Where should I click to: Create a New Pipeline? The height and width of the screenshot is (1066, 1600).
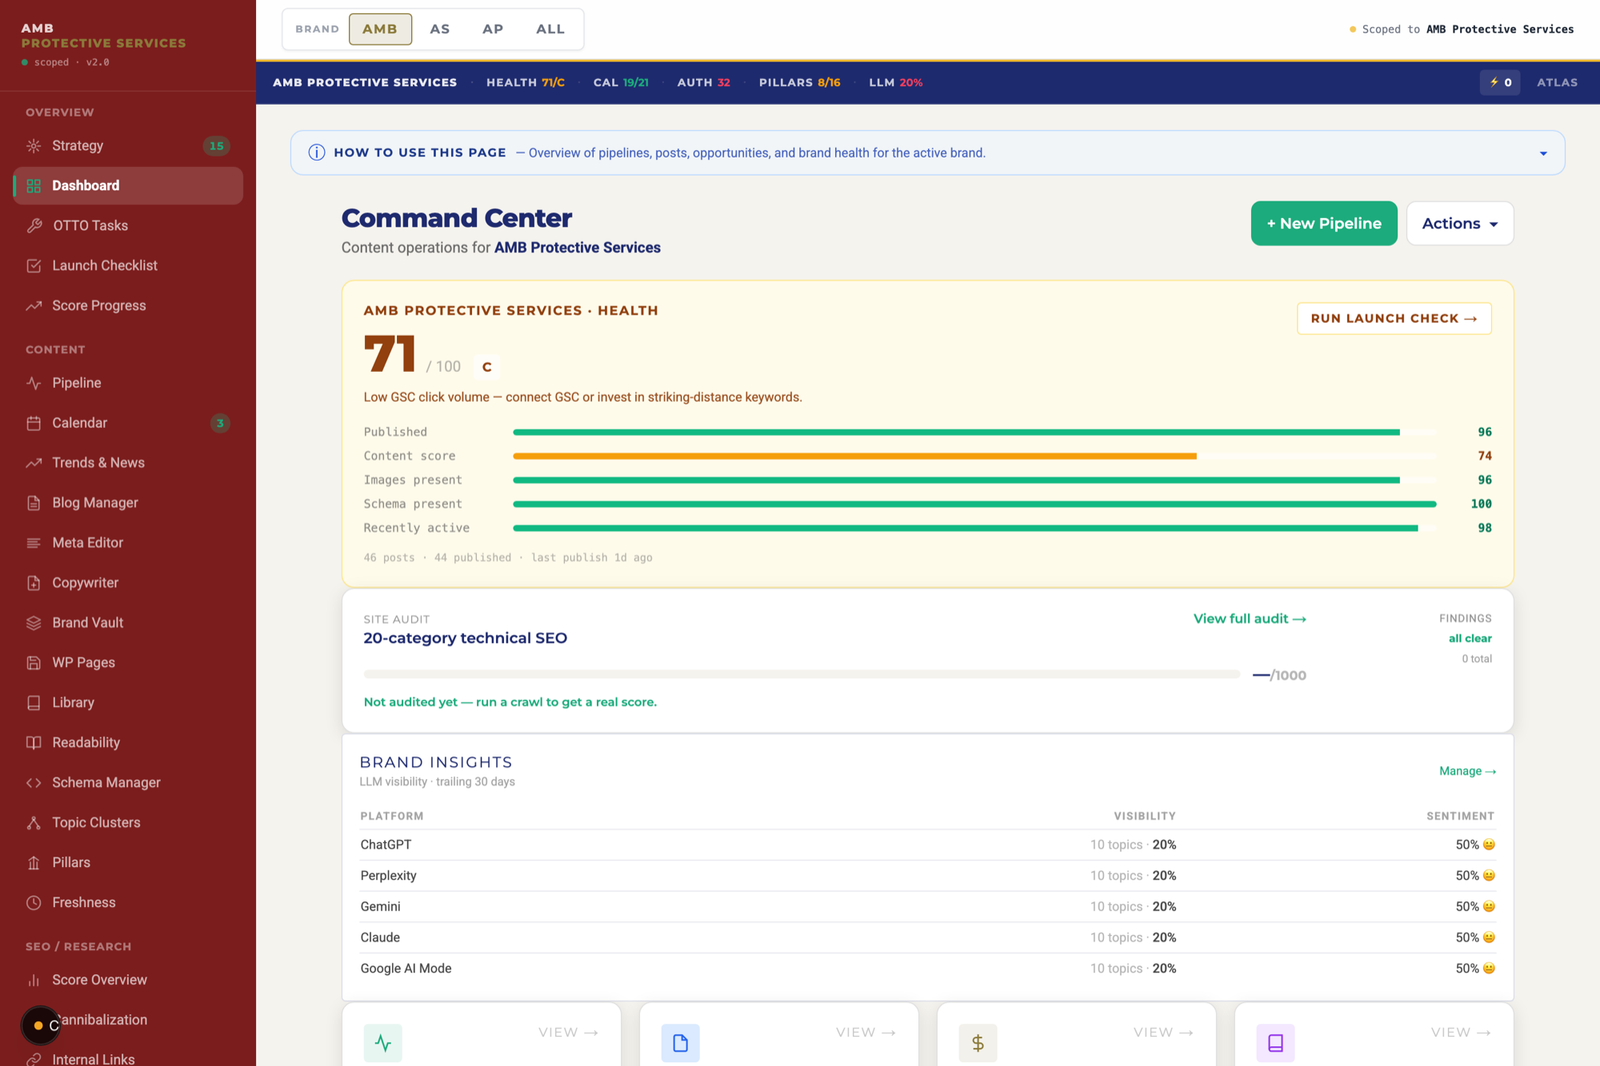(1324, 224)
